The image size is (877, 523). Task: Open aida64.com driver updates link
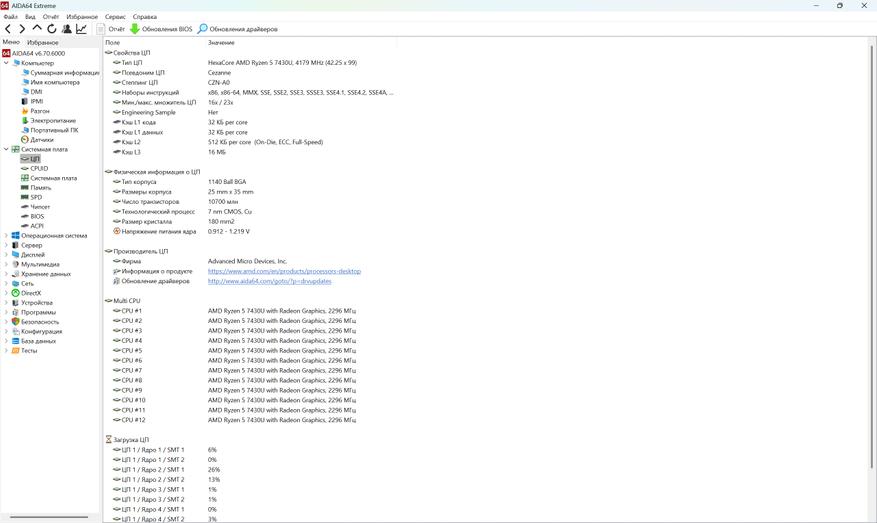click(270, 281)
